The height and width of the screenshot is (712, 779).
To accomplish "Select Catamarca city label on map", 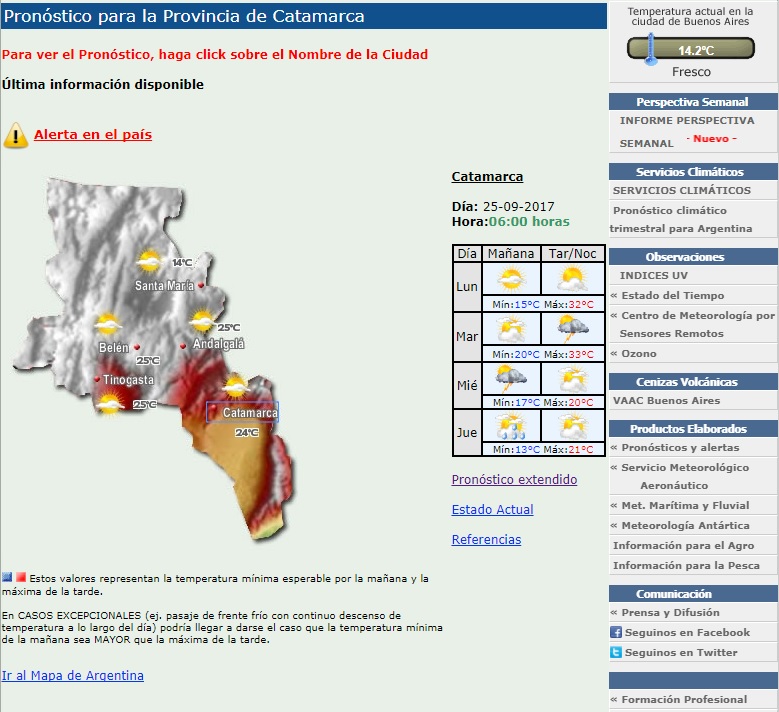I will pyautogui.click(x=249, y=412).
